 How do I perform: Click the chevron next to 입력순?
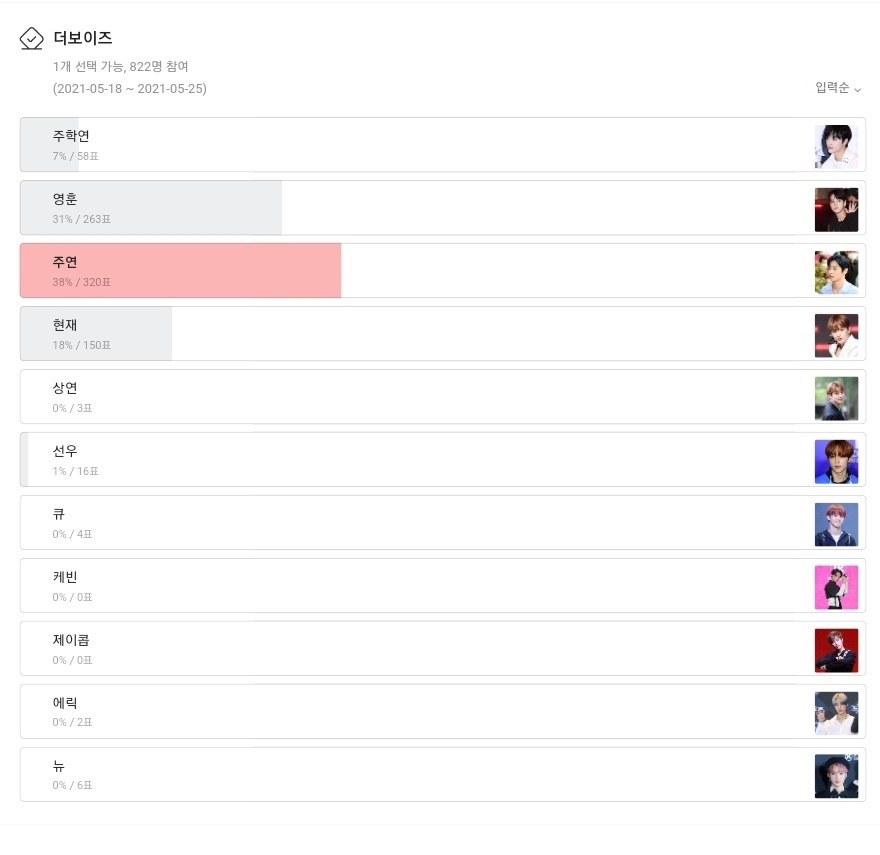(x=858, y=89)
